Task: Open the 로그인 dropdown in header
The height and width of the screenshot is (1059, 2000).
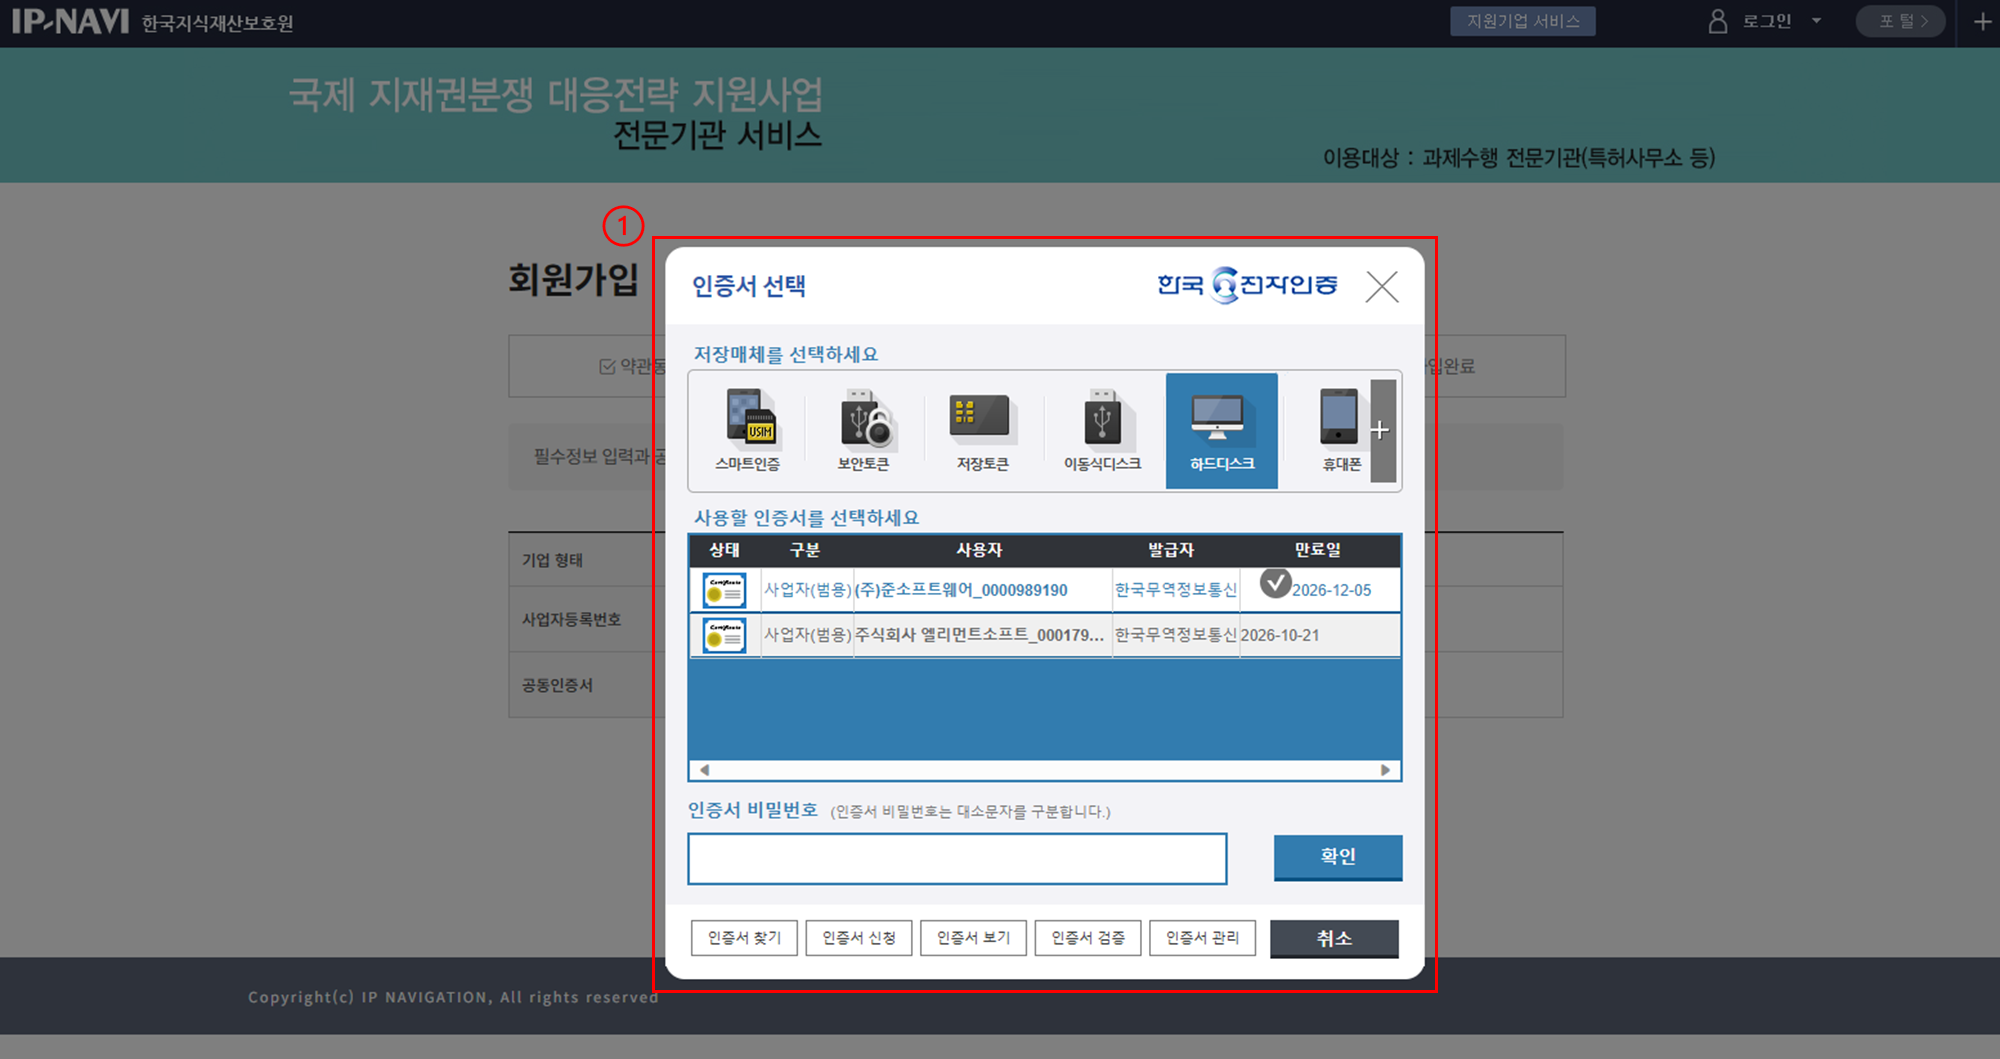Action: coord(1766,21)
